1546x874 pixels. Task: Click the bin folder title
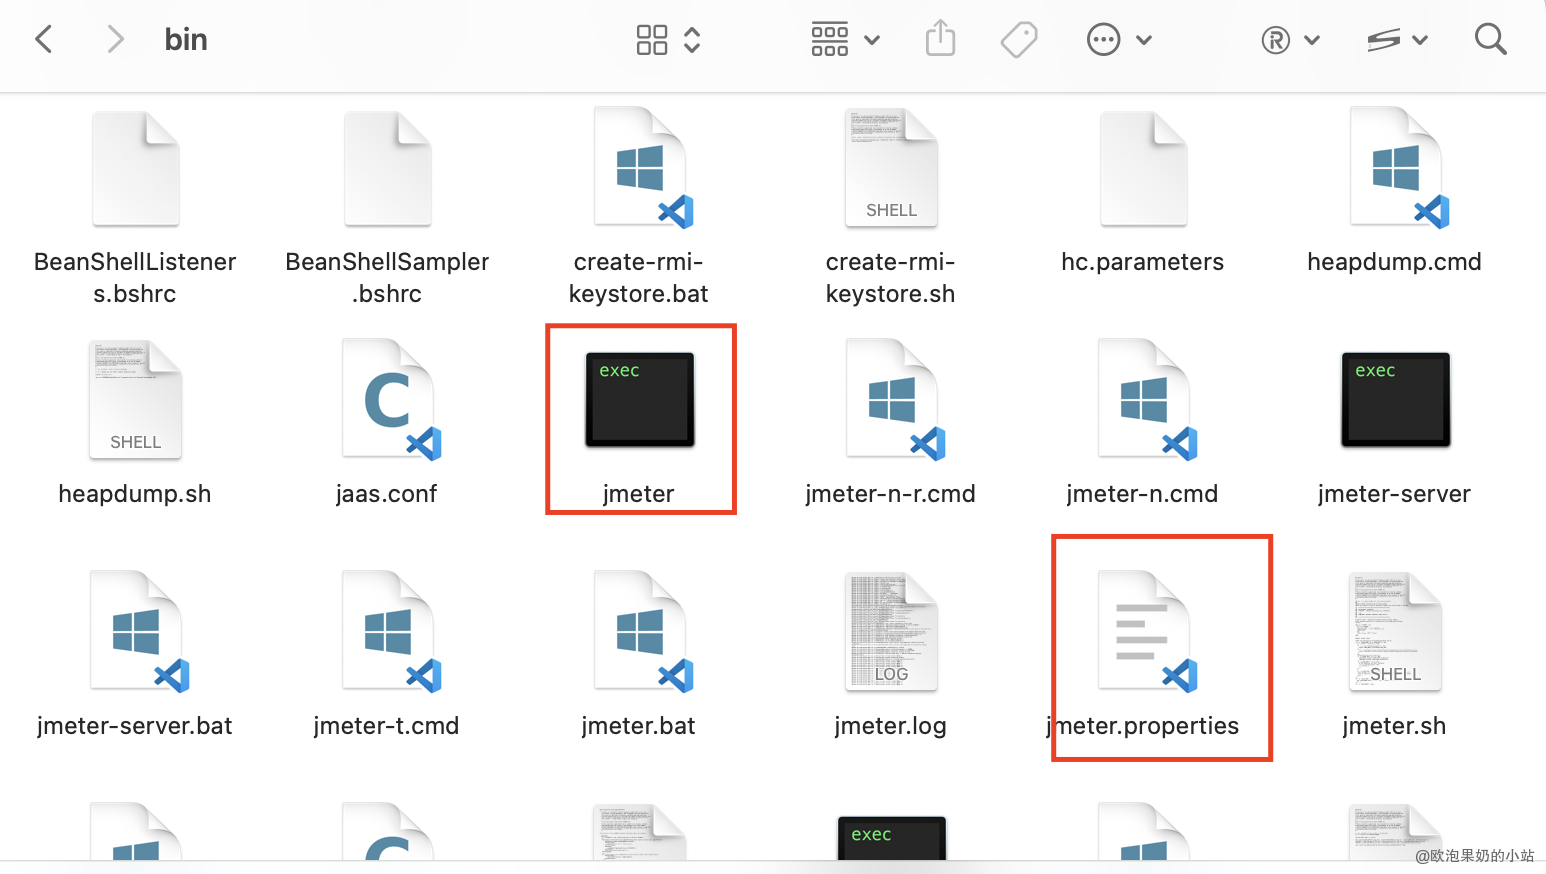click(186, 40)
